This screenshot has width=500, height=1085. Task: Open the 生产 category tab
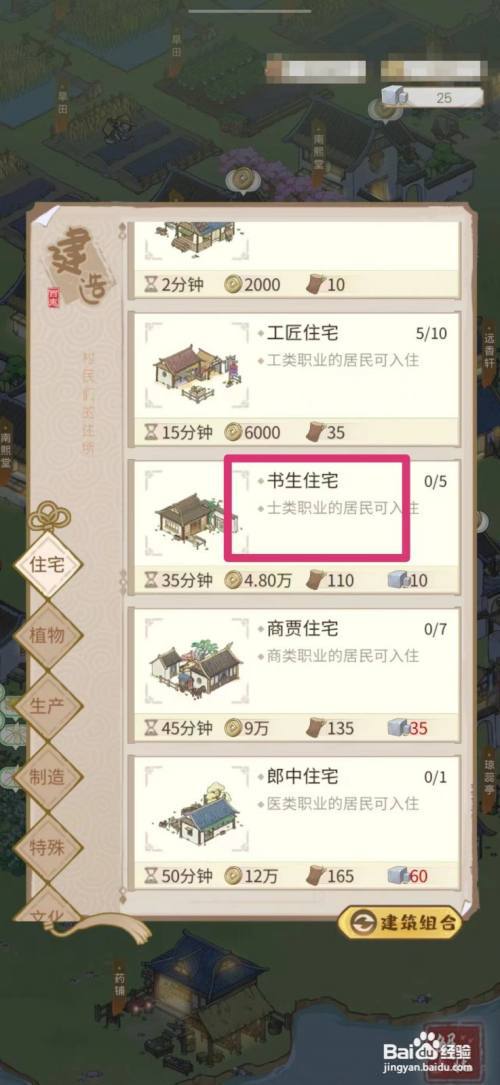click(48, 706)
